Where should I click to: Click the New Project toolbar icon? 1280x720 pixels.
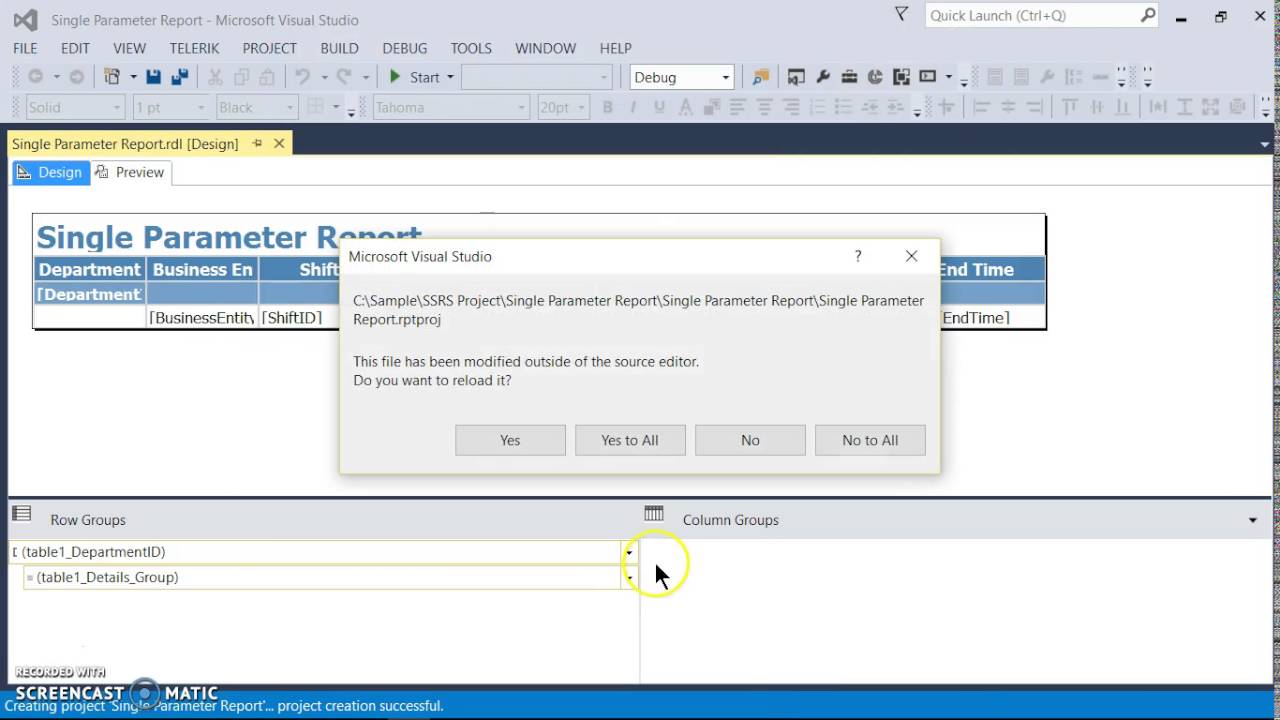(112, 77)
